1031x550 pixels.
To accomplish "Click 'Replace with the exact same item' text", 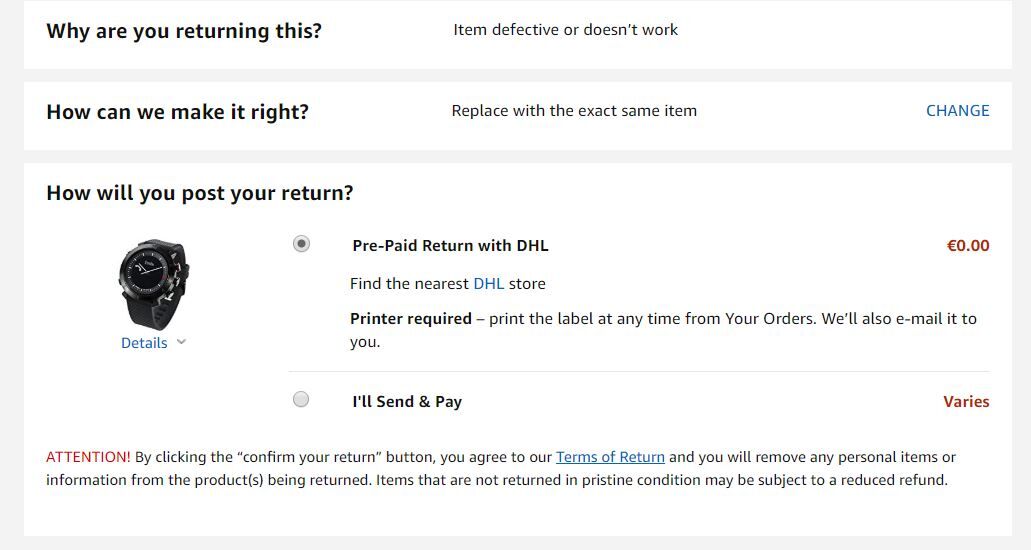I will [x=574, y=111].
